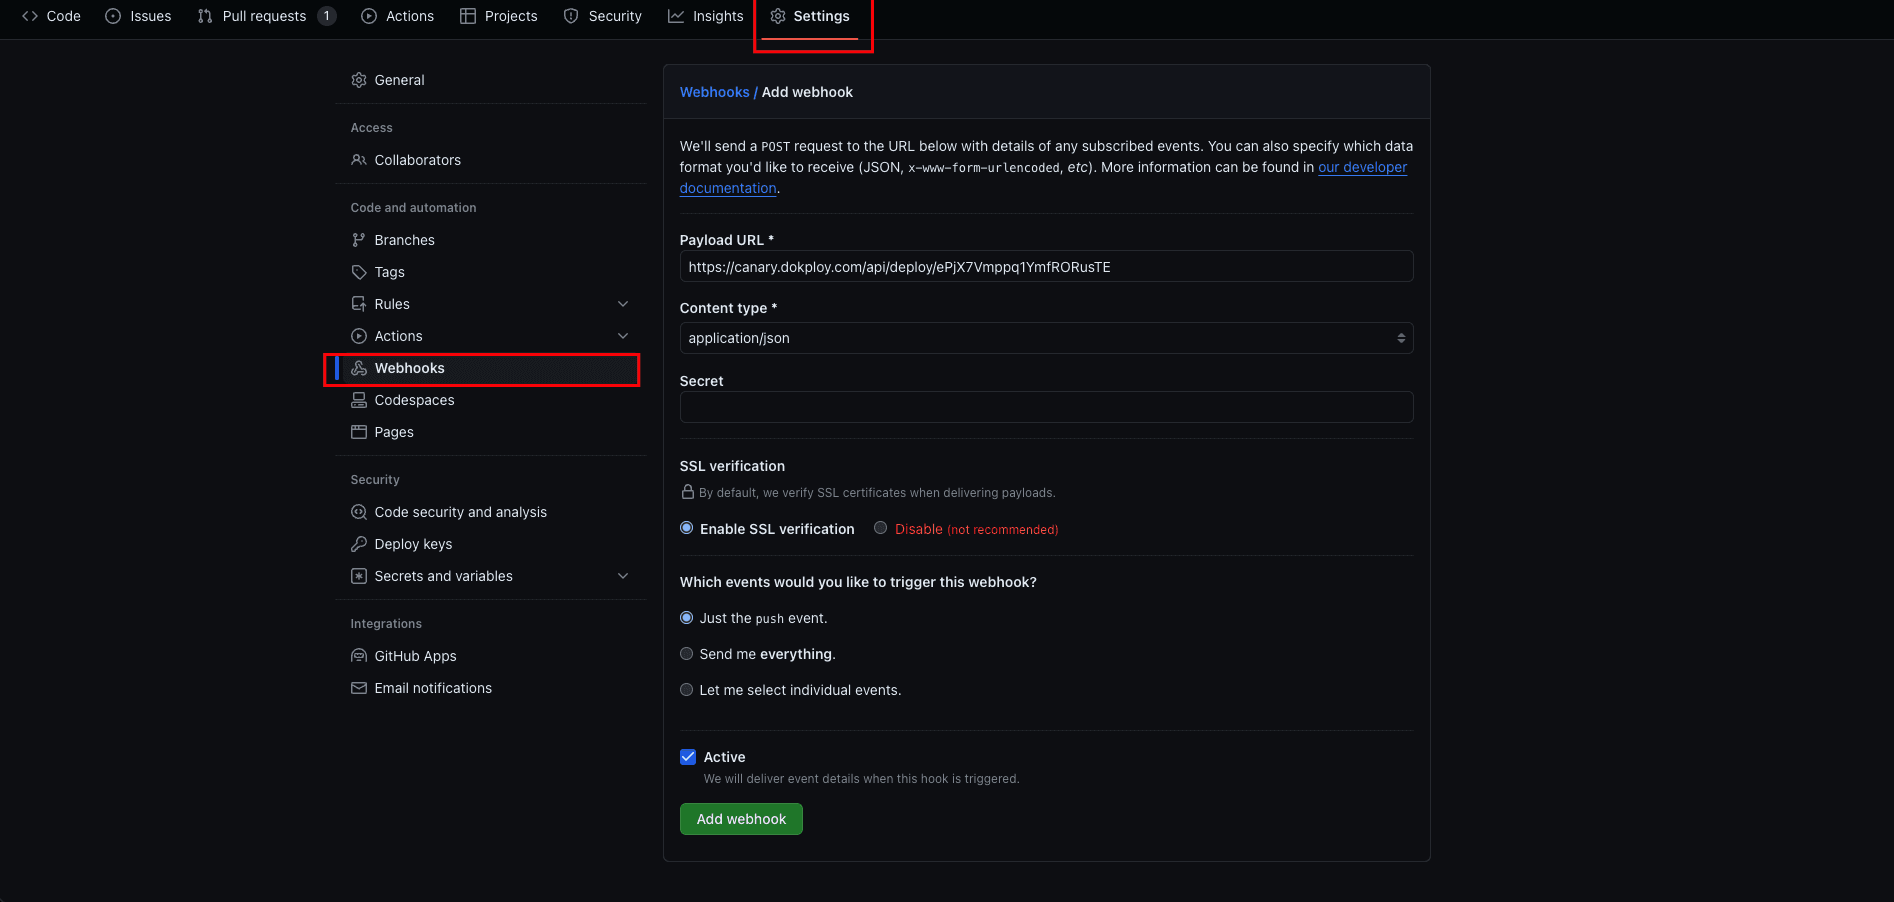Click the branch icon beside Branches
Image resolution: width=1894 pixels, height=902 pixels.
coord(359,240)
